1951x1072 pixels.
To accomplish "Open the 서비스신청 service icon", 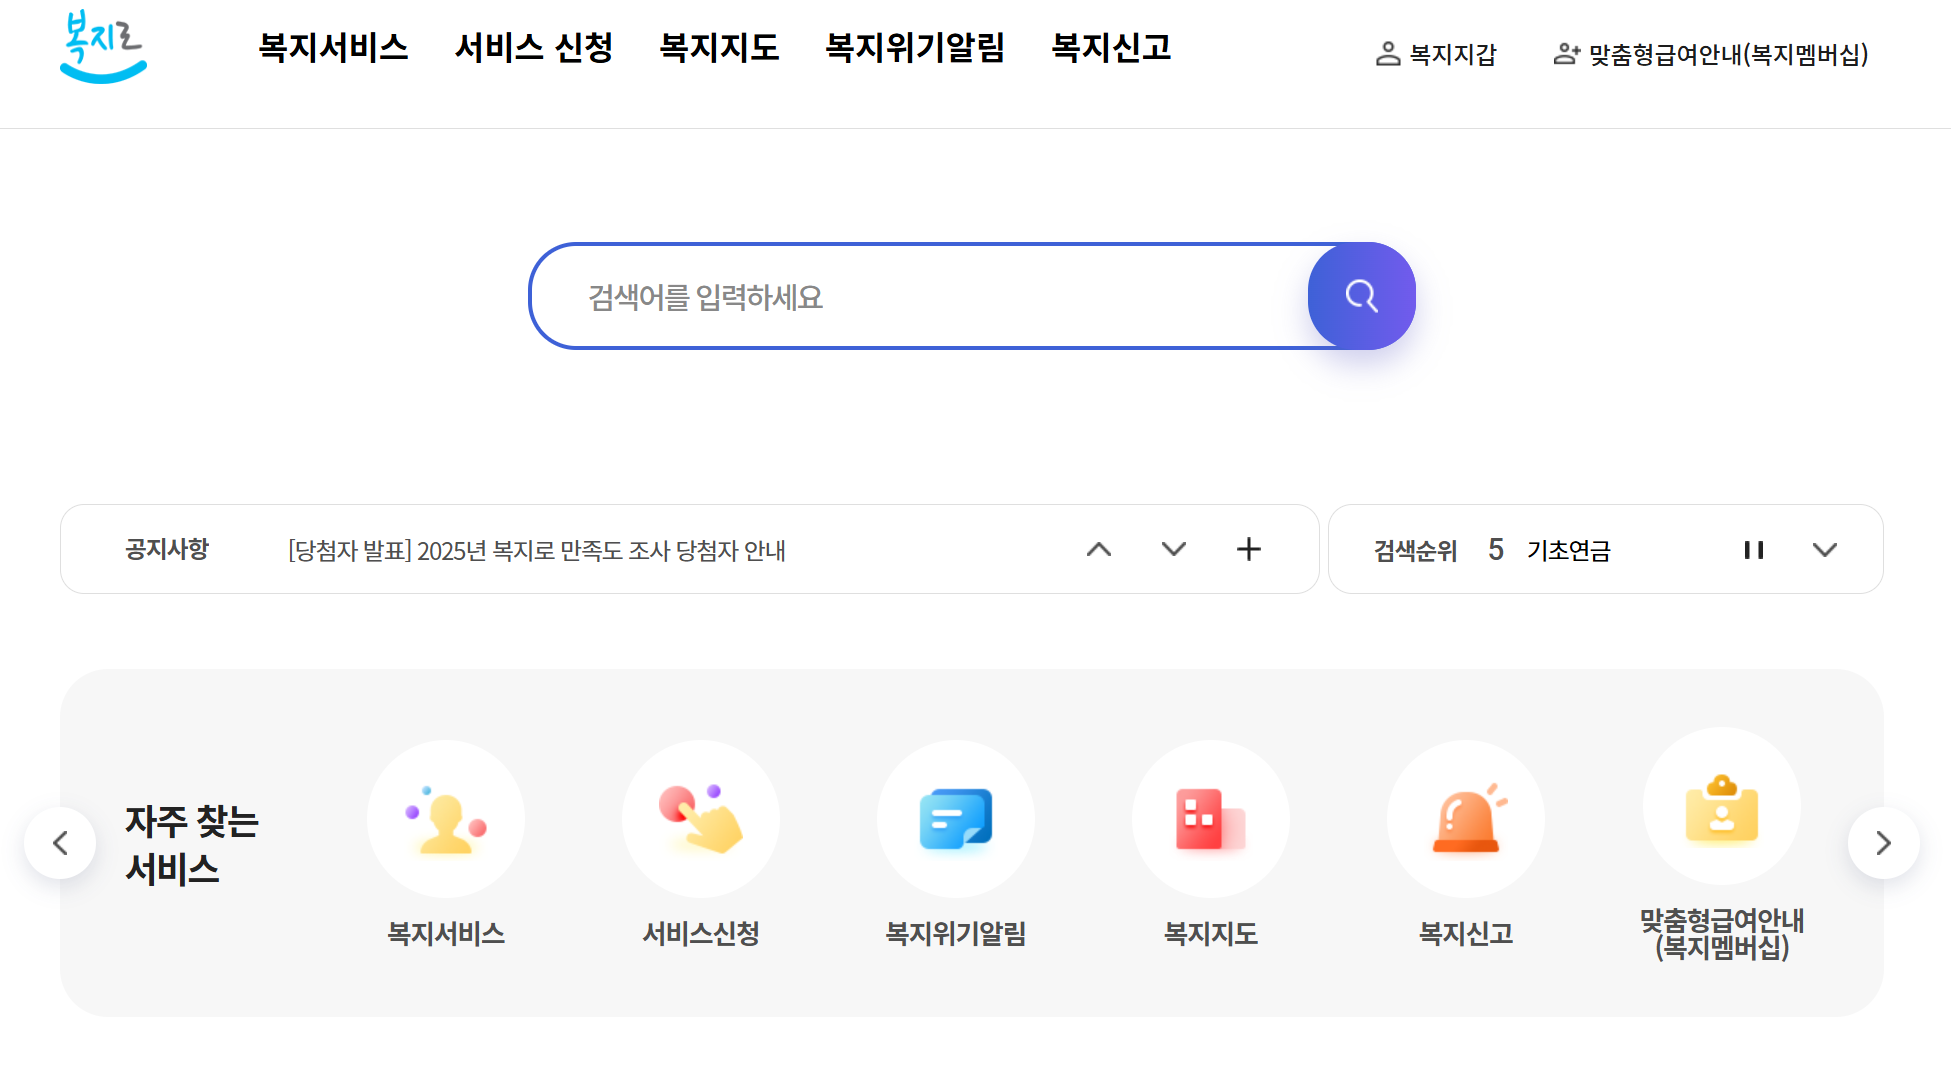I will coord(701,818).
